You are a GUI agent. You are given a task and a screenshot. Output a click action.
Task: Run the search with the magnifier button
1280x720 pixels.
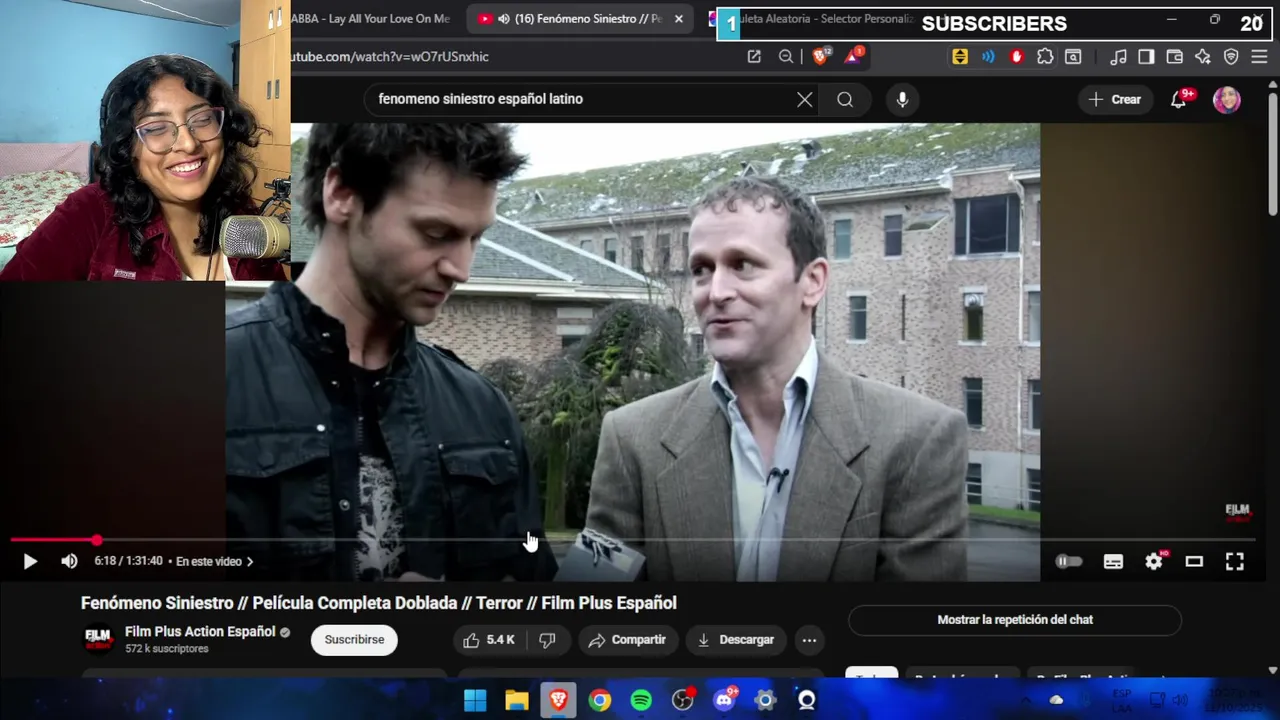click(845, 99)
